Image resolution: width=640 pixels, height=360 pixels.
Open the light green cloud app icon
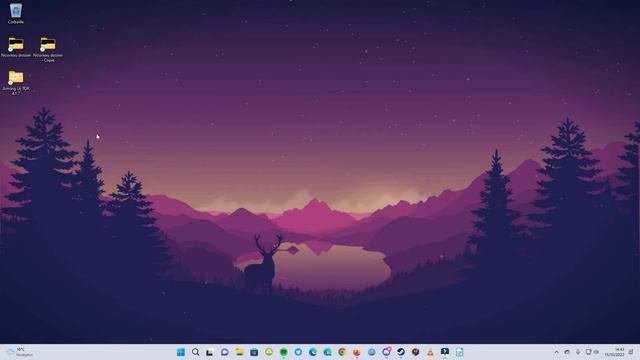269,352
